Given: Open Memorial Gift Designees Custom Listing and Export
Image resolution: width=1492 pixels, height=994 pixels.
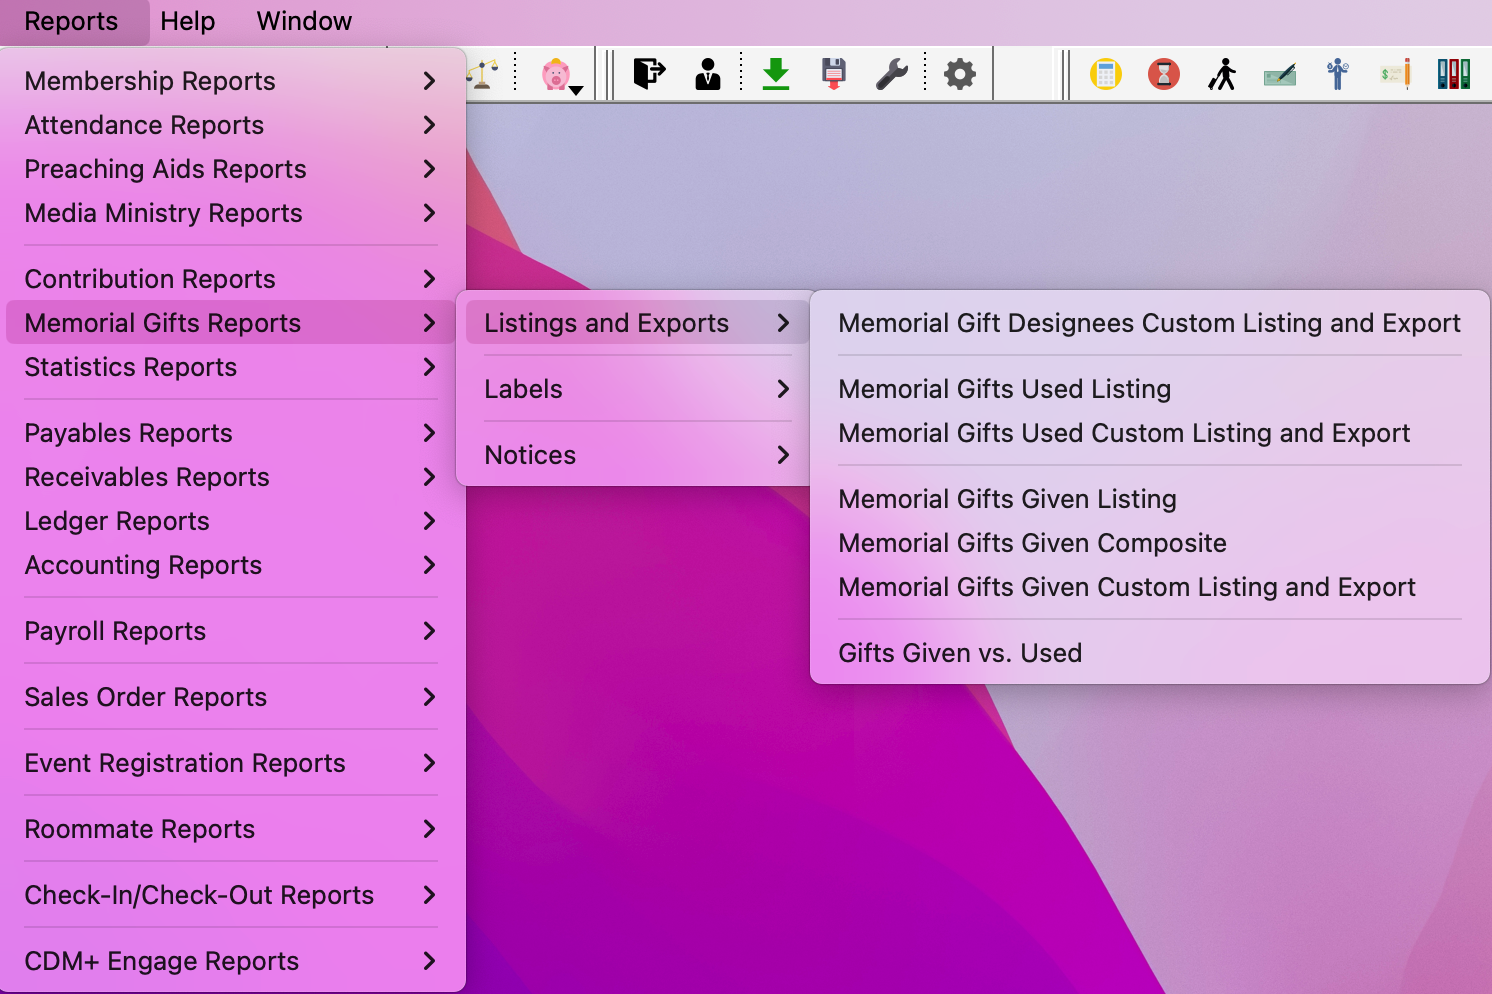Looking at the screenshot, I should tap(1149, 323).
